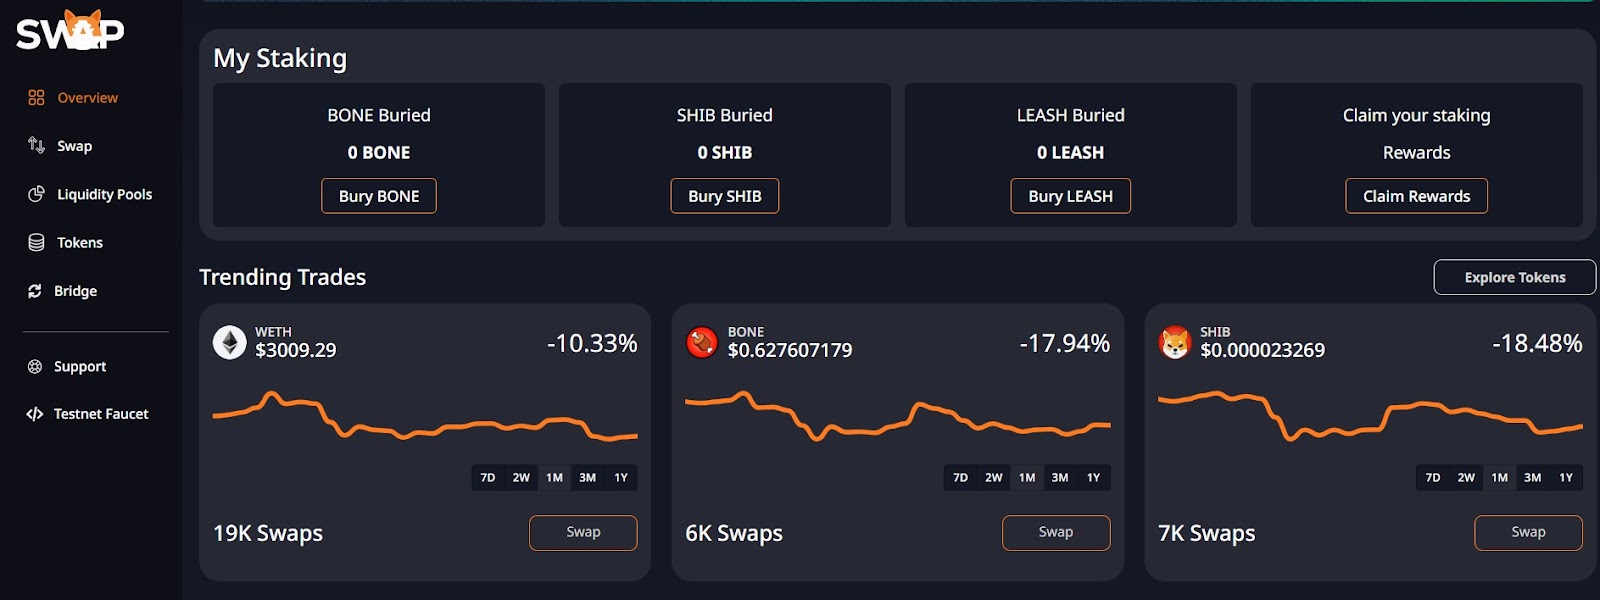Click the Overview grid icon in the sidebar
The width and height of the screenshot is (1600, 600).
(37, 97)
